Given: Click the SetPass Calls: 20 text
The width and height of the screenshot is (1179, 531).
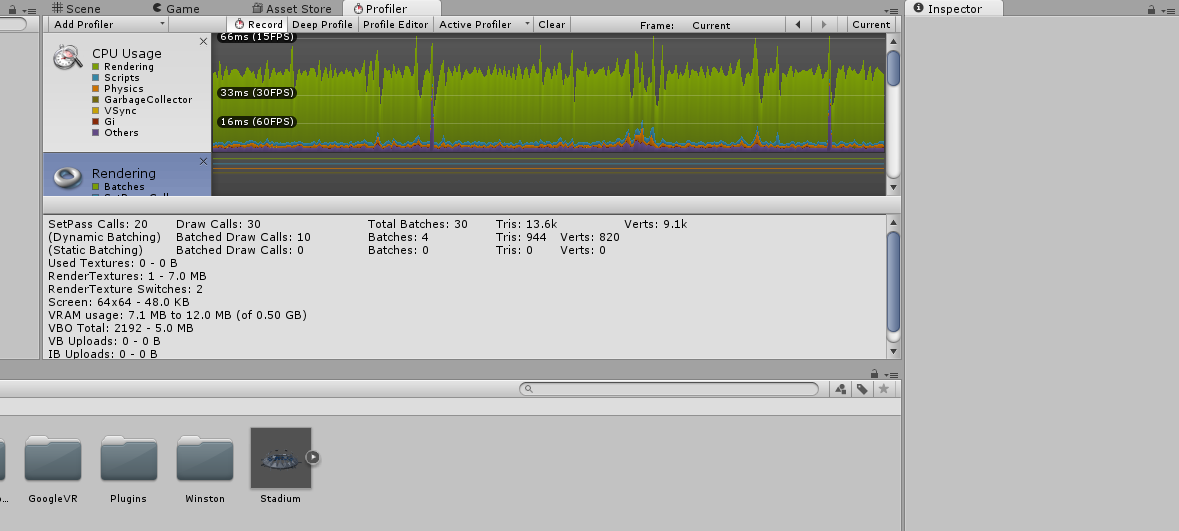Looking at the screenshot, I should coord(98,224).
